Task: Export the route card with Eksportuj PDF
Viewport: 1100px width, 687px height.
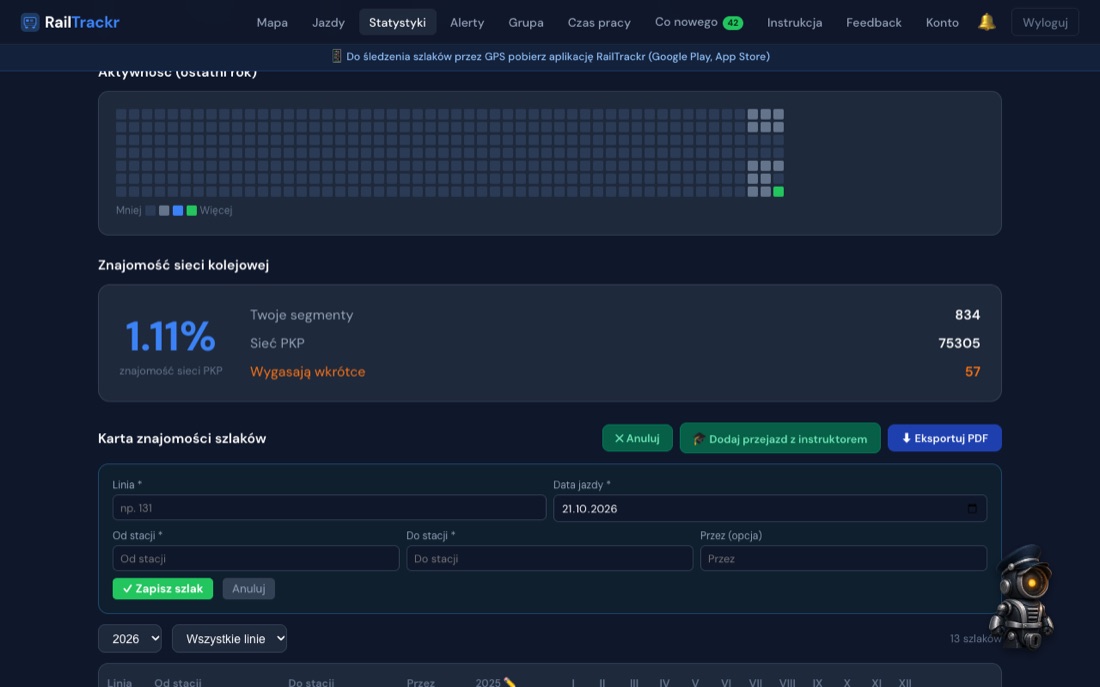Action: pyautogui.click(x=944, y=438)
